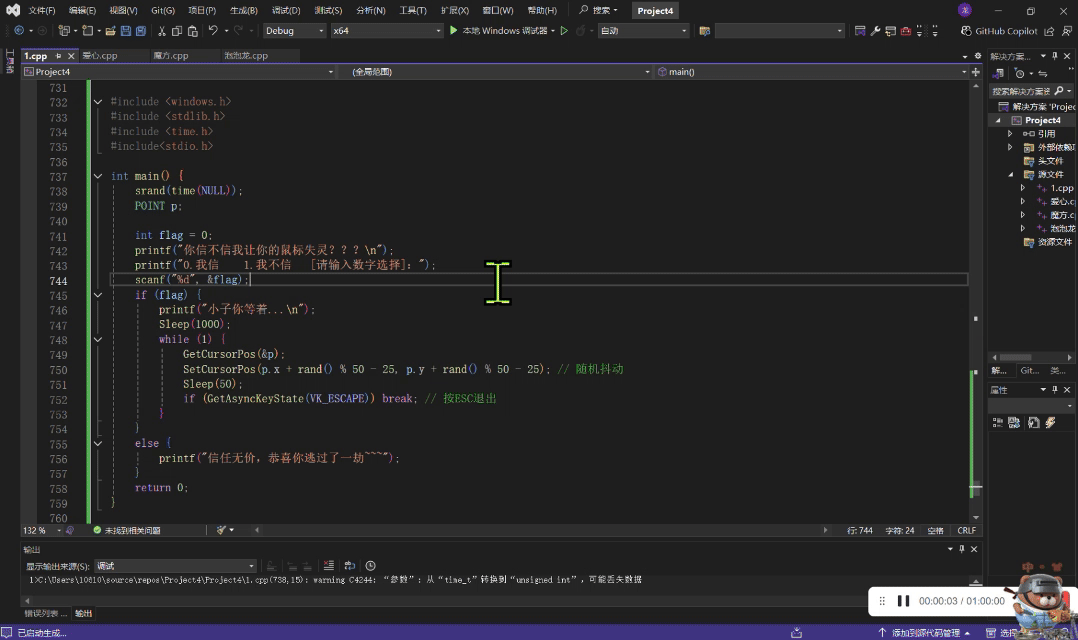
Task: Click the pending changes filter clock icon
Action: 1020,74
